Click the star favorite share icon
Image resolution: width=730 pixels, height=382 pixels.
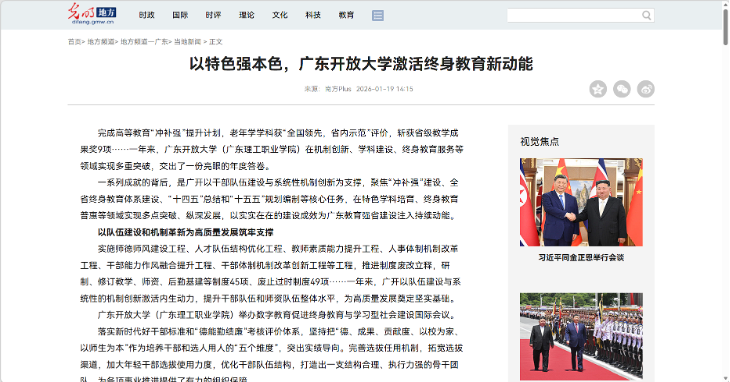pos(598,89)
